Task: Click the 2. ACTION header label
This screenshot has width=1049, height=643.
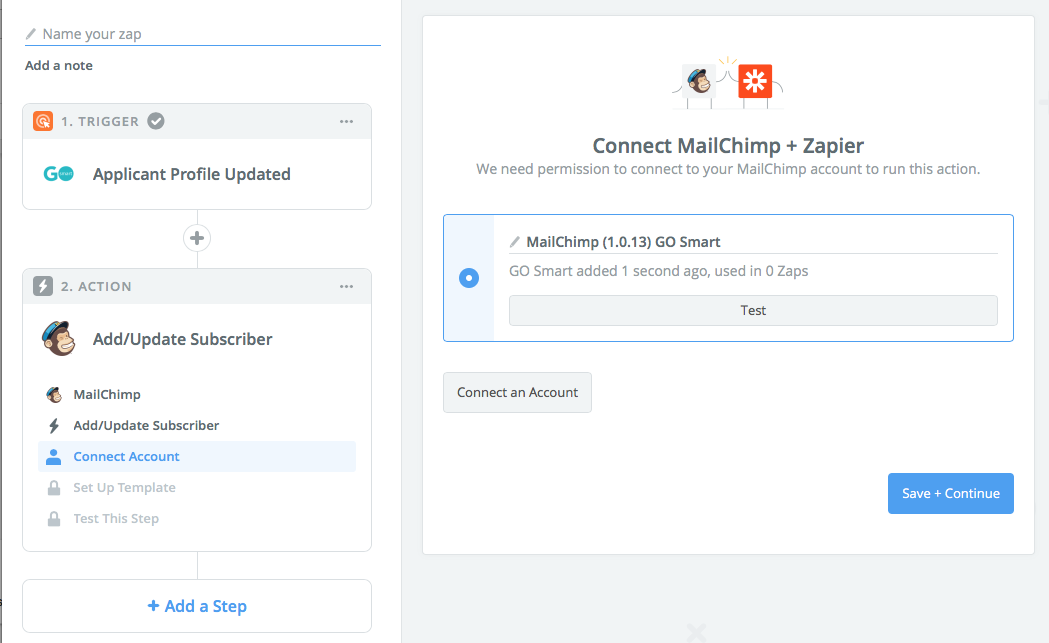Action: pyautogui.click(x=96, y=286)
